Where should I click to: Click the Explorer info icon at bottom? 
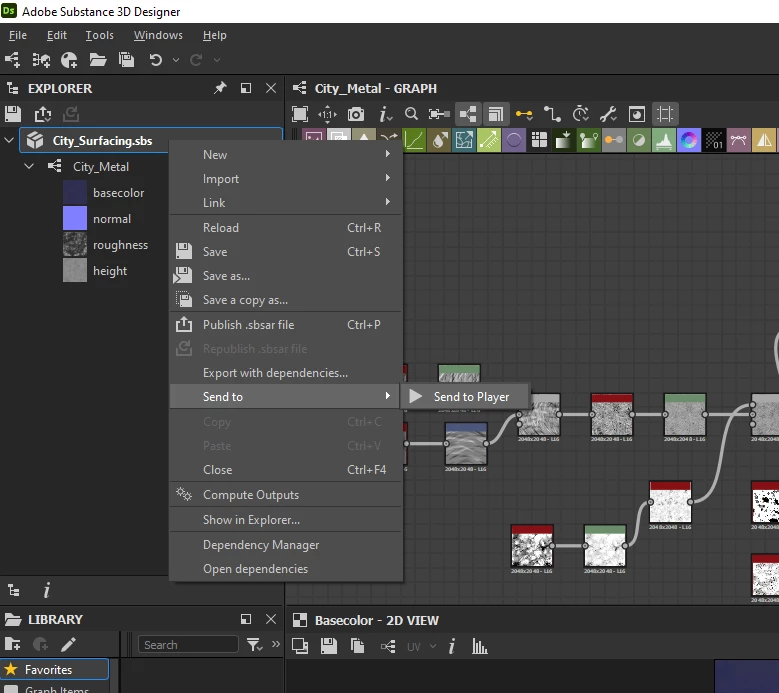pos(46,590)
